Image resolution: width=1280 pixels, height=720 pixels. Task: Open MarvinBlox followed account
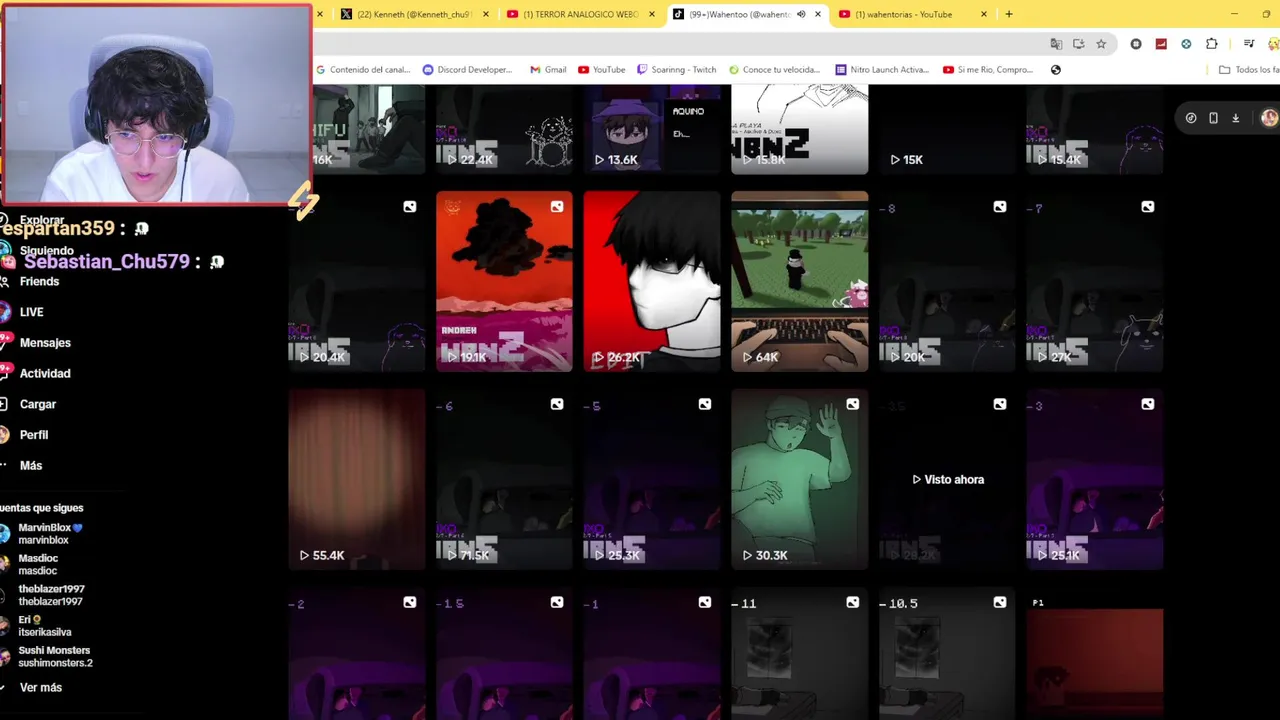pyautogui.click(x=43, y=533)
